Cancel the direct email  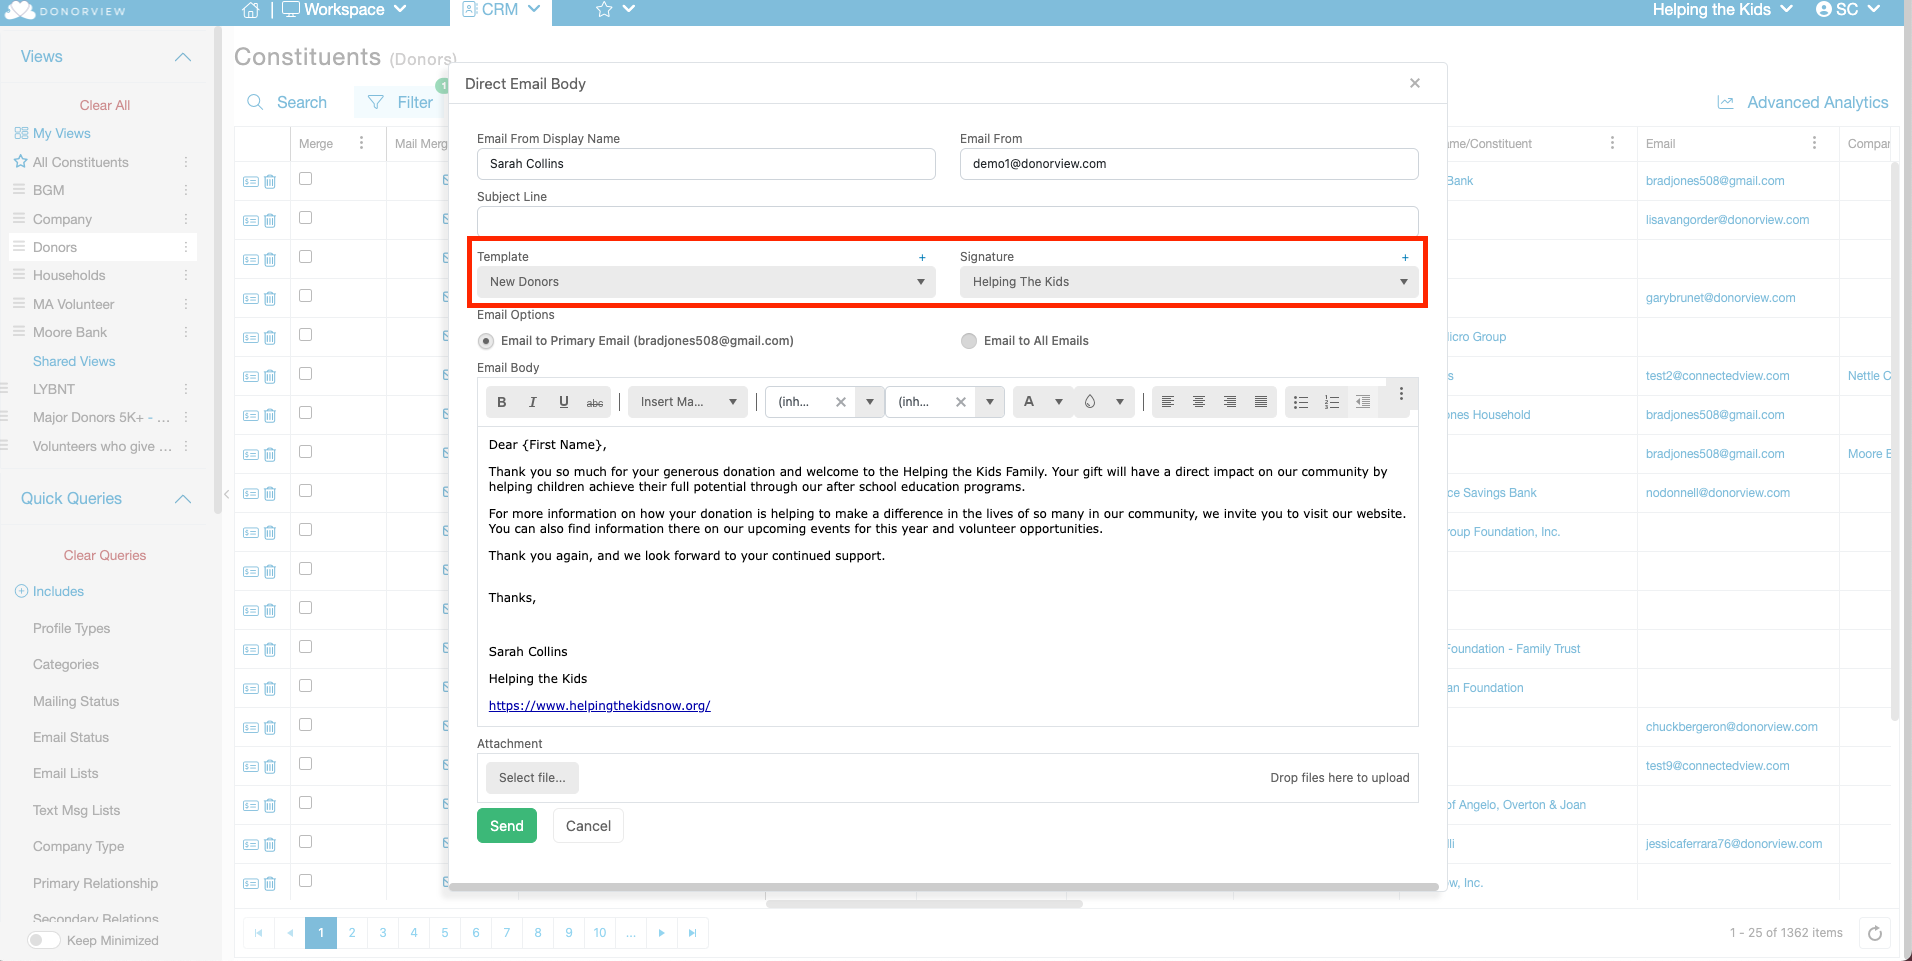coord(588,826)
